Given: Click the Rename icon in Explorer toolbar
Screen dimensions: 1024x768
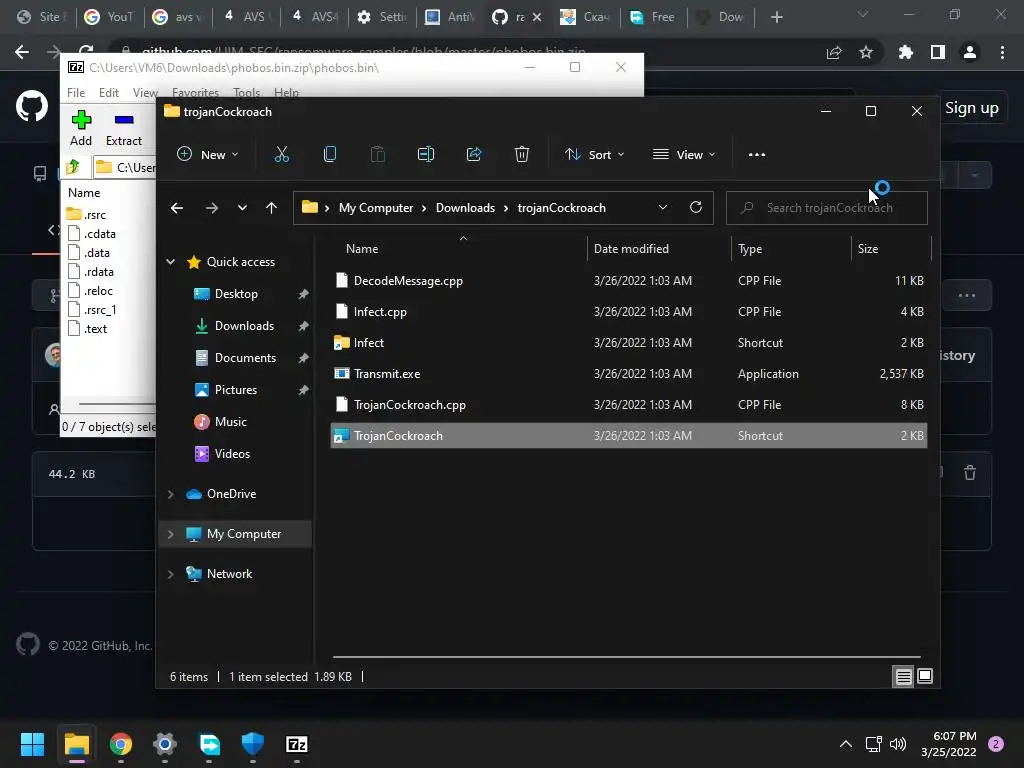Looking at the screenshot, I should coord(426,155).
